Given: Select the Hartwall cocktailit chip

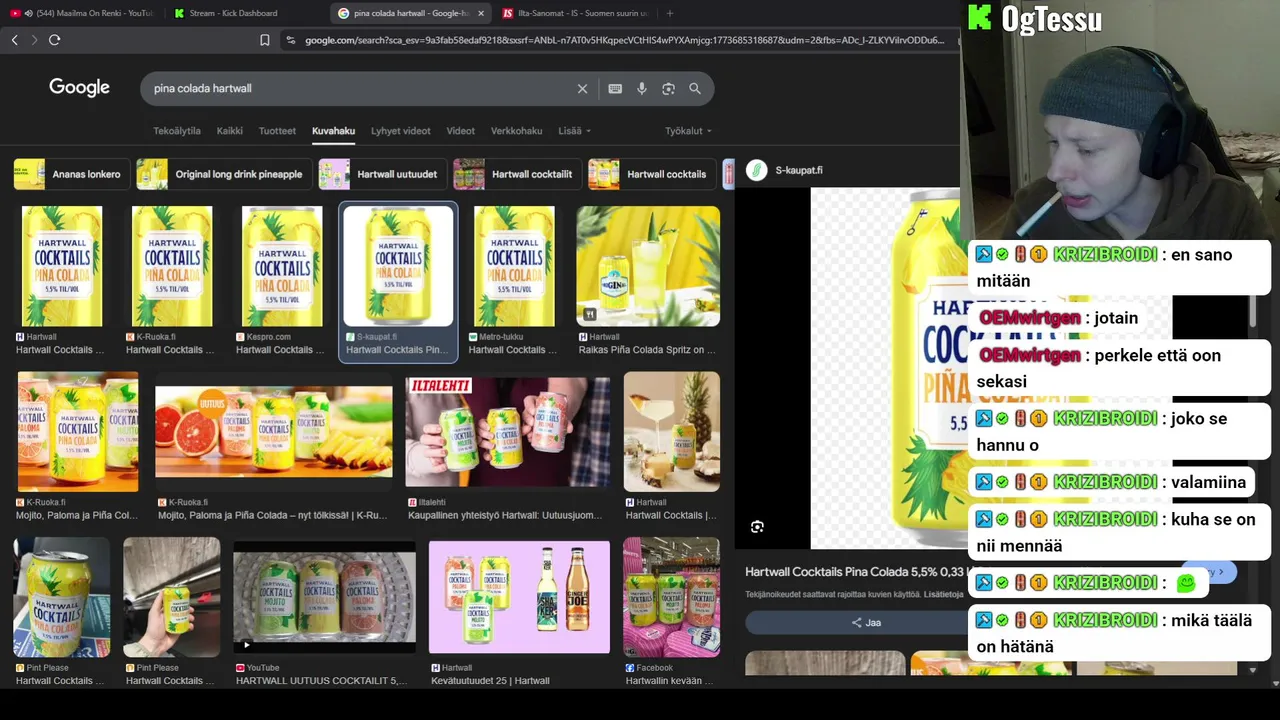Looking at the screenshot, I should click(517, 174).
